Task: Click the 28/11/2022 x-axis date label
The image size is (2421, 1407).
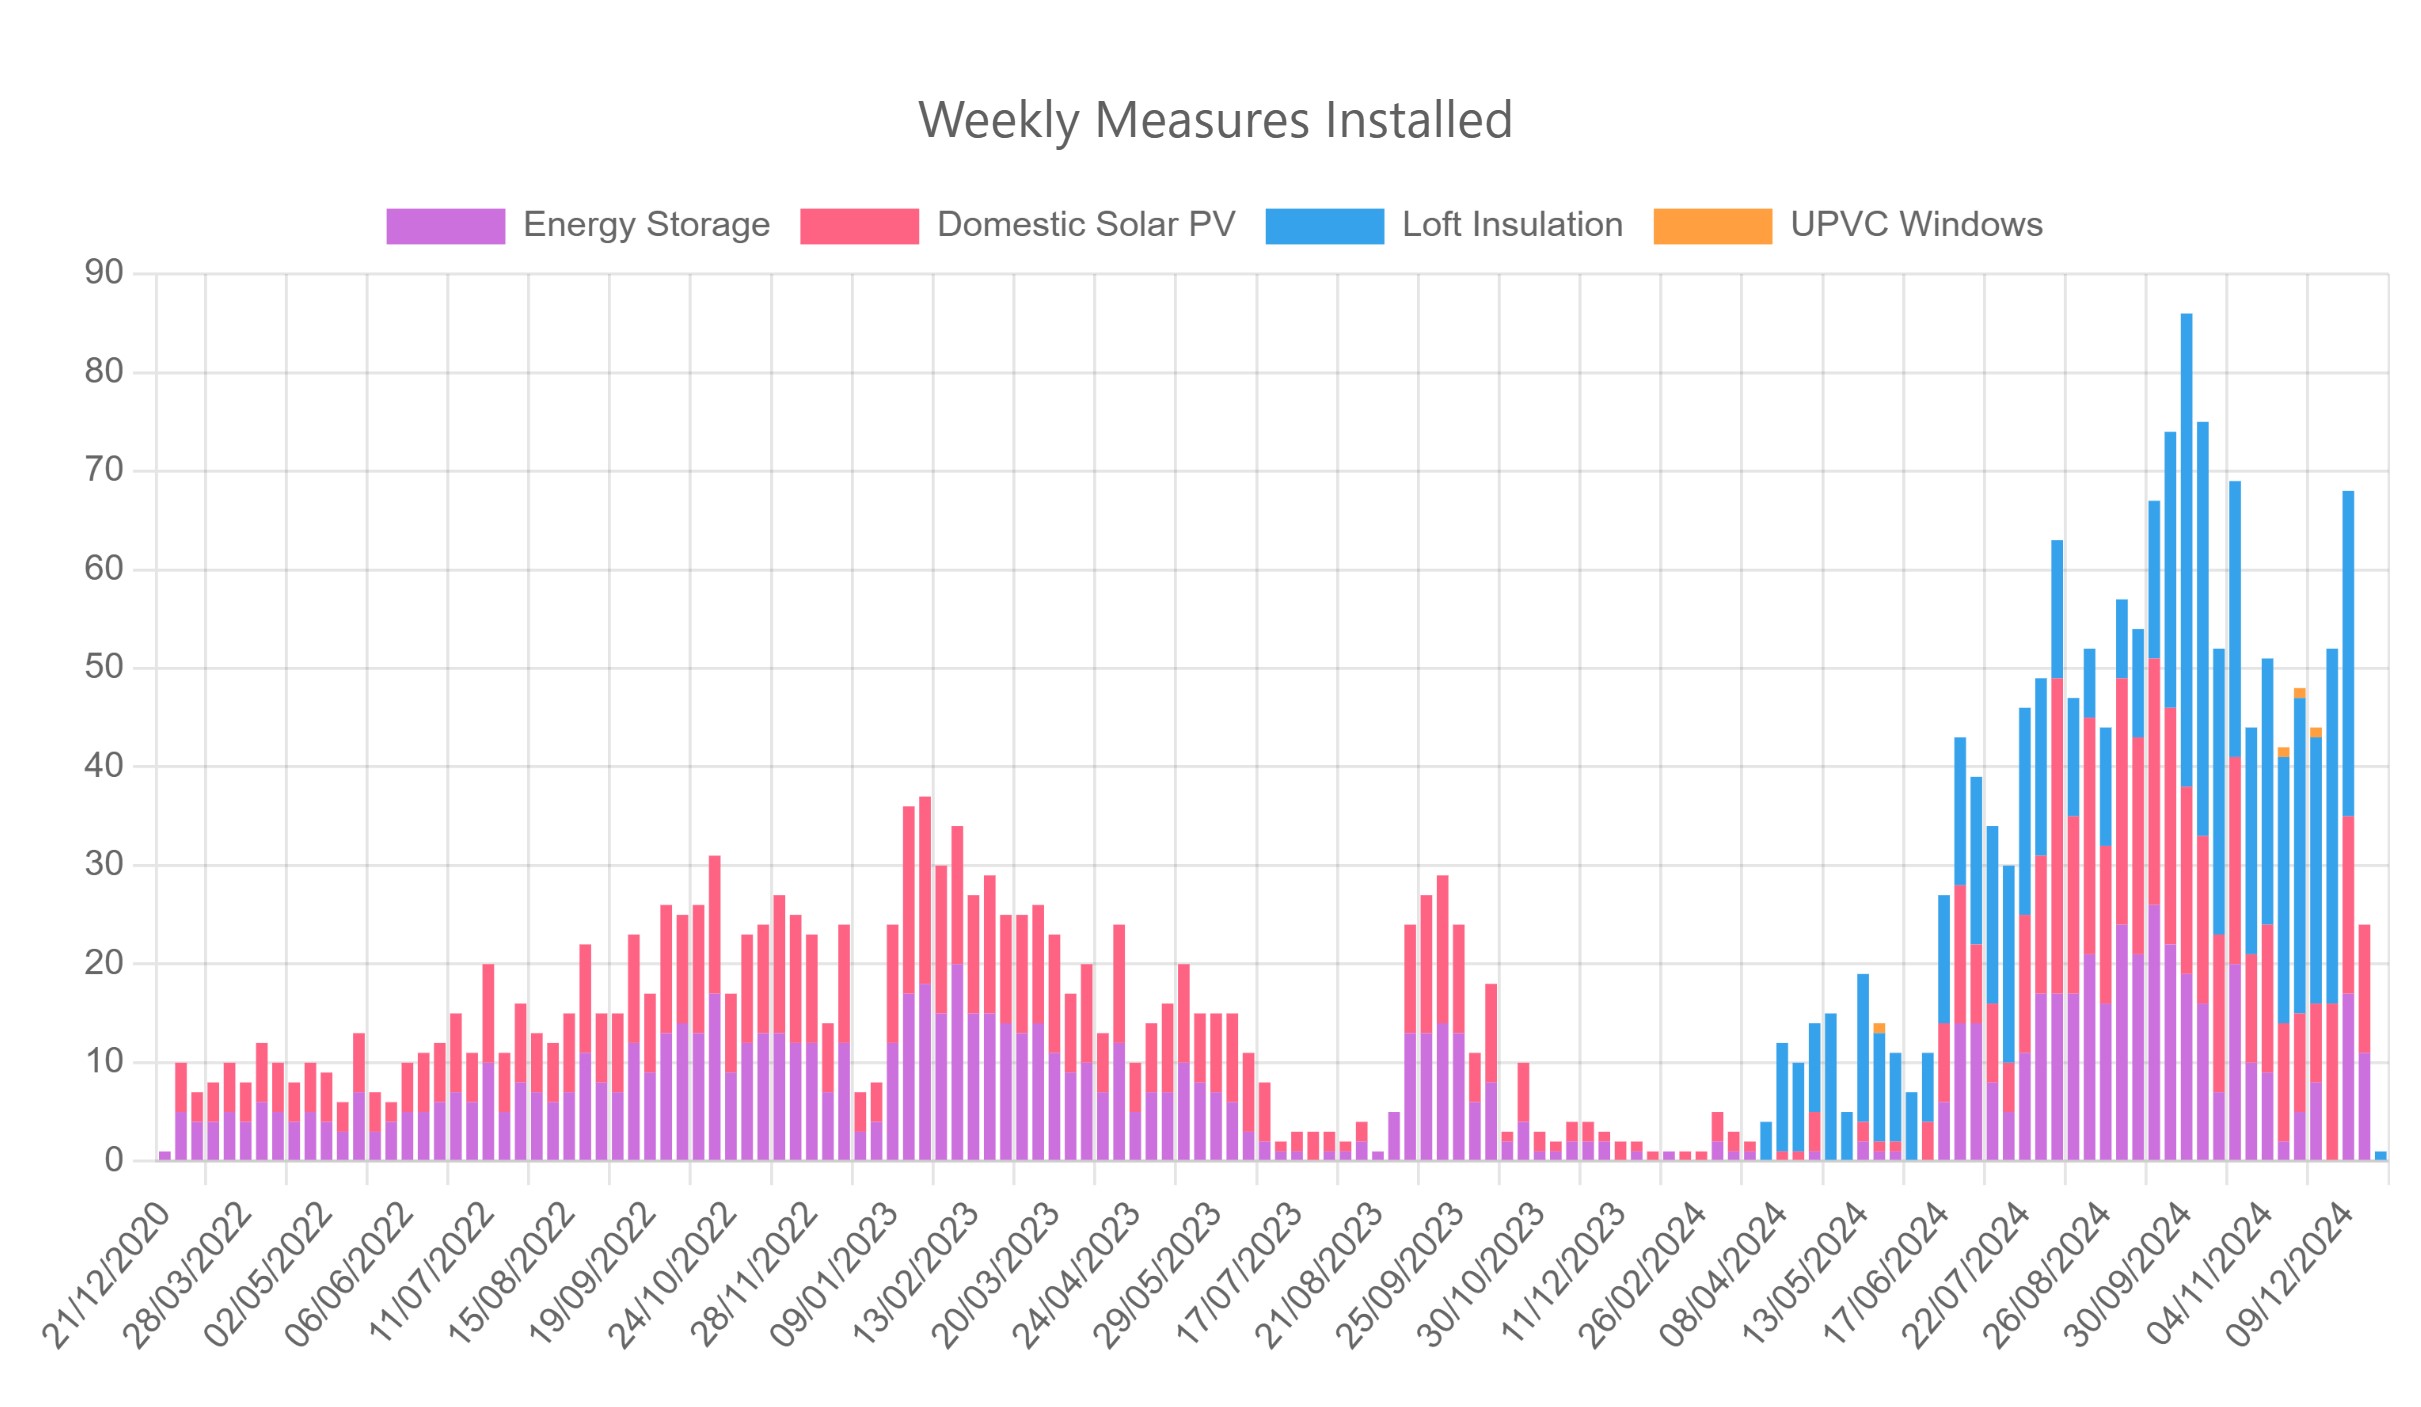Action: tap(754, 1275)
